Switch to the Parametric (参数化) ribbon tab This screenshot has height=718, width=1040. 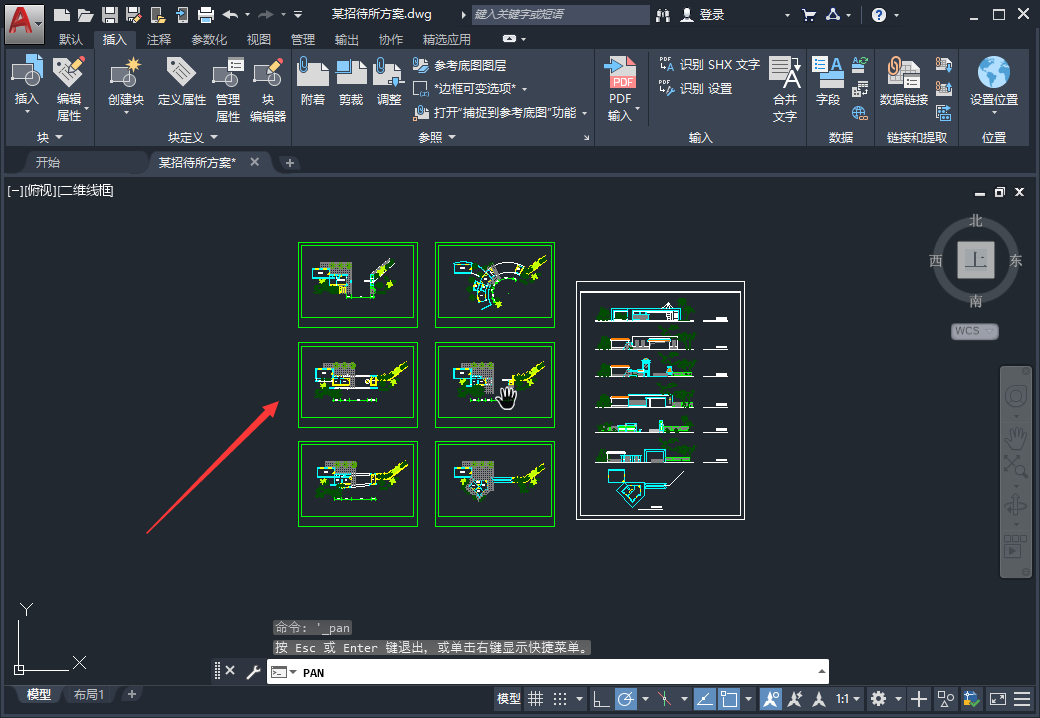[209, 40]
